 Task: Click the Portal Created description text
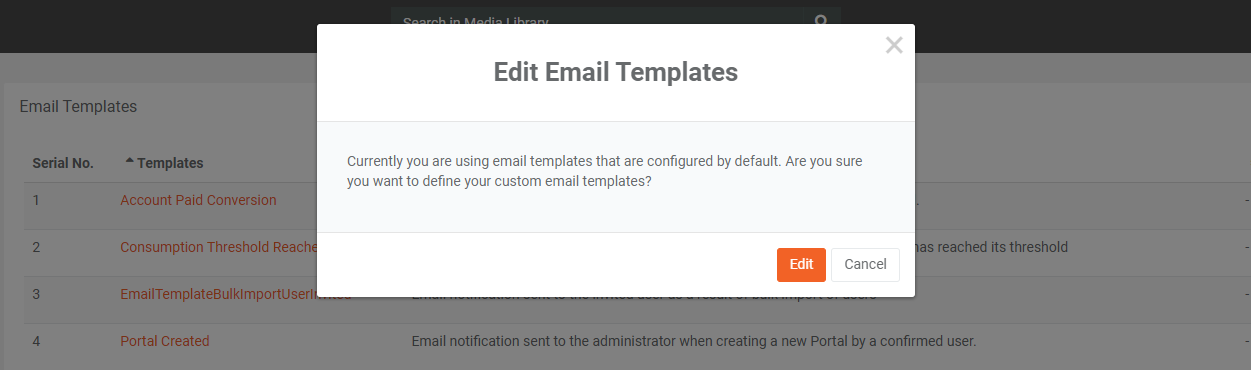694,341
